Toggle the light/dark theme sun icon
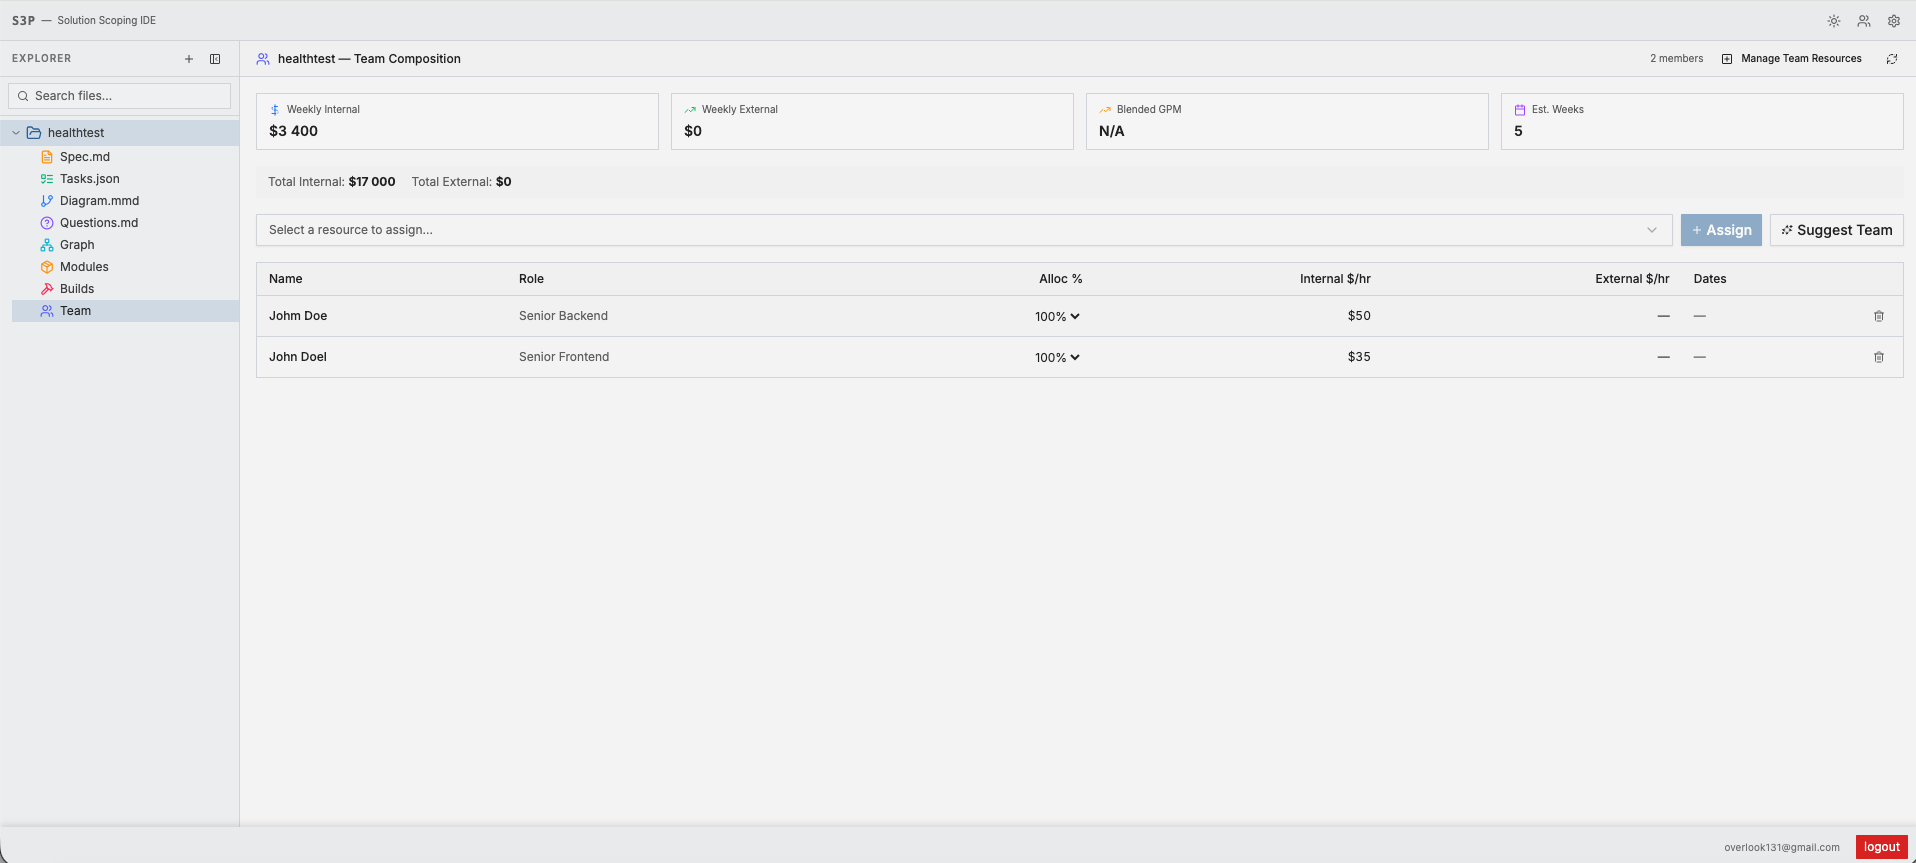The image size is (1916, 863). point(1834,21)
